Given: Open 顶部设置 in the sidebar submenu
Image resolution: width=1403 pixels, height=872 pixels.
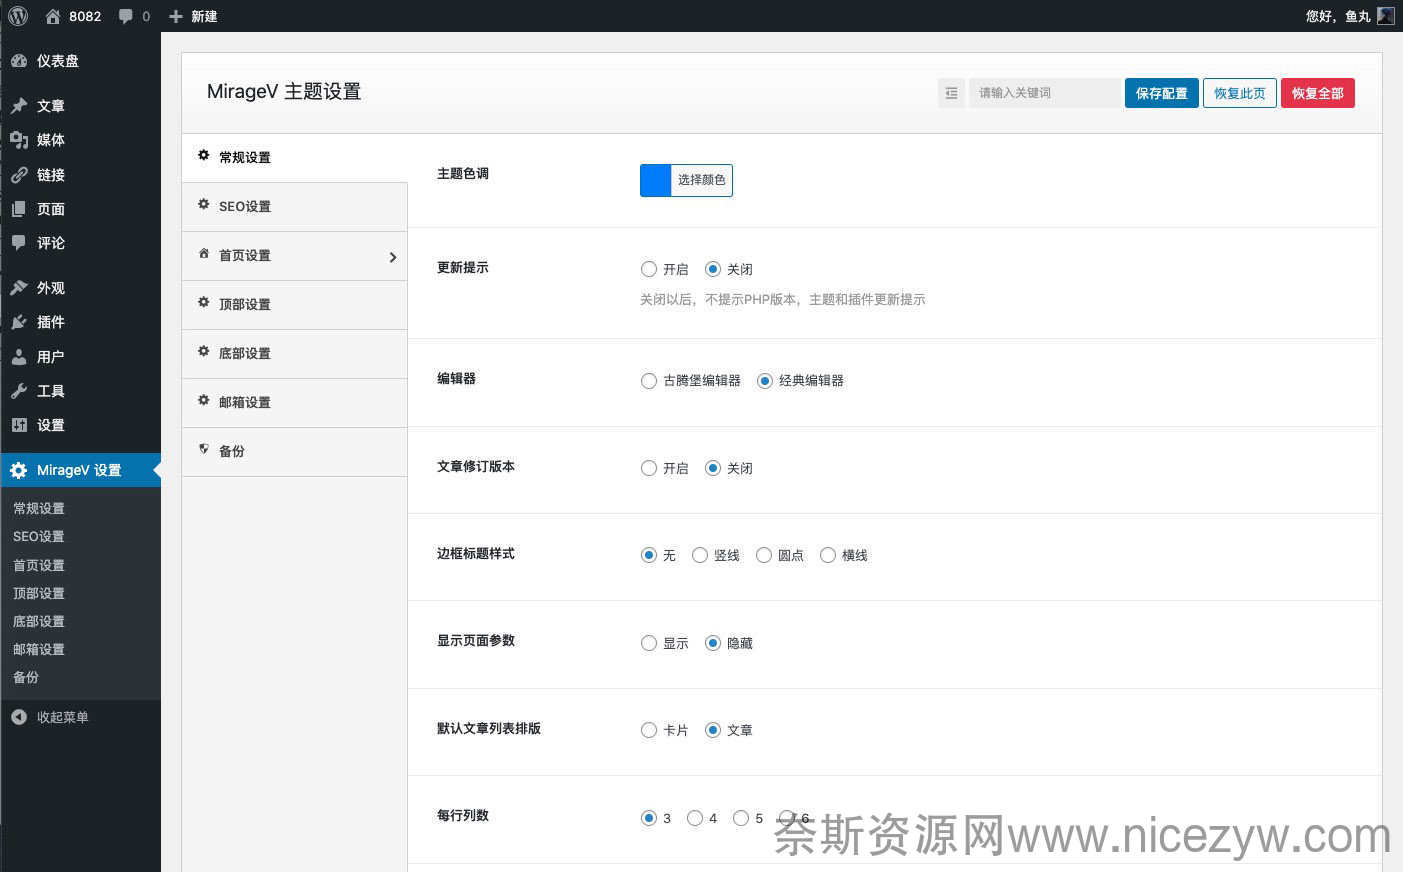Looking at the screenshot, I should [x=39, y=593].
